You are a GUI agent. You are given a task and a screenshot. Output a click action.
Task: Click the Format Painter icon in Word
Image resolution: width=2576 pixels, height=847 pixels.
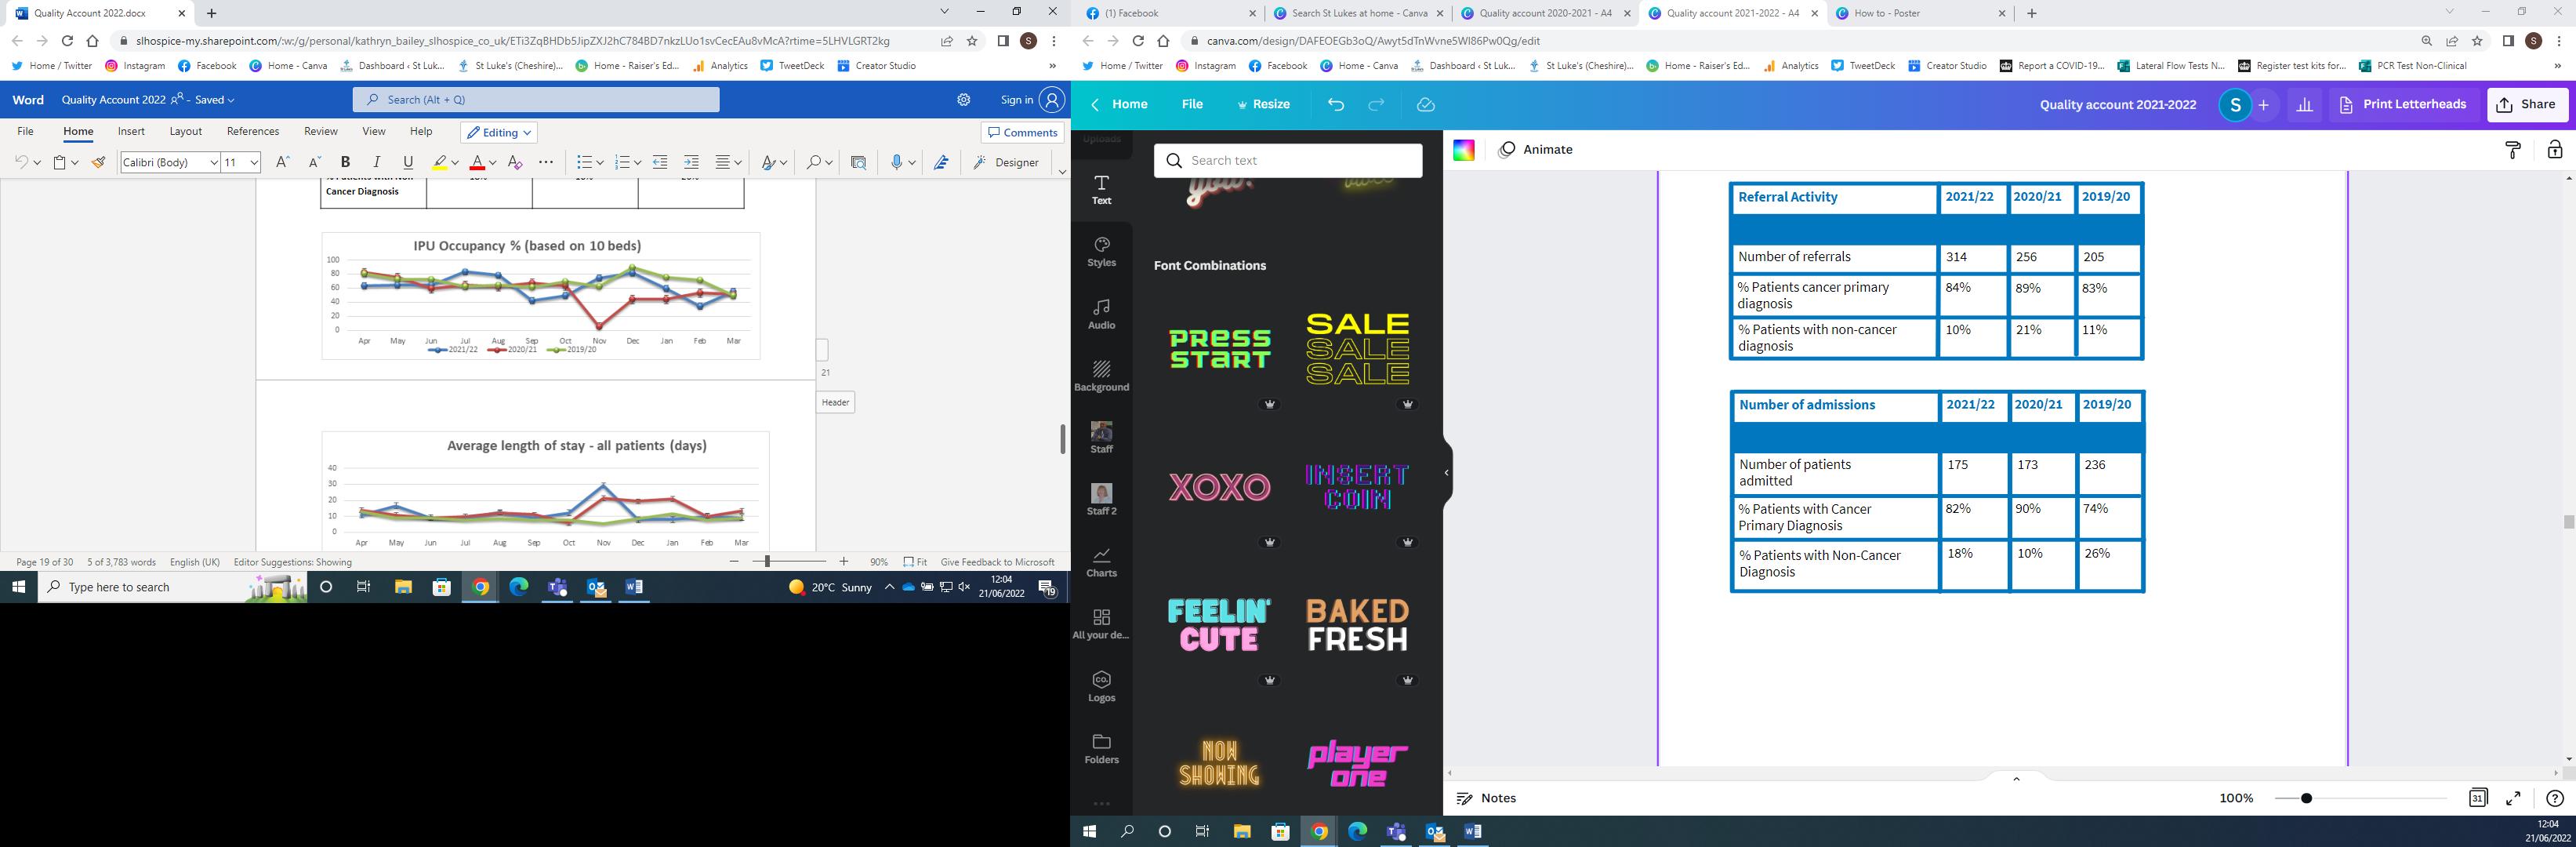(x=99, y=162)
